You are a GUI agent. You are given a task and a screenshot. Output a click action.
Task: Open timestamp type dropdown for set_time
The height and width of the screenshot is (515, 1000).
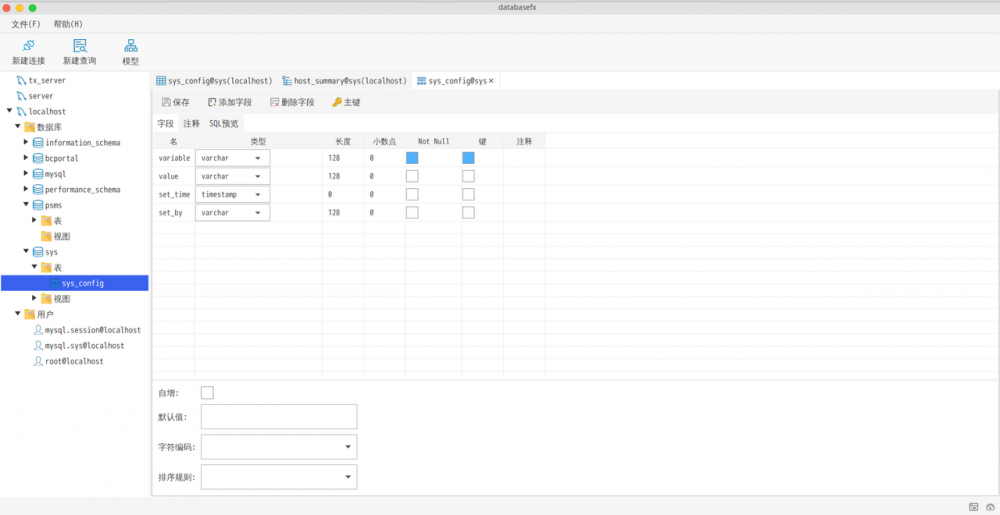click(233, 194)
